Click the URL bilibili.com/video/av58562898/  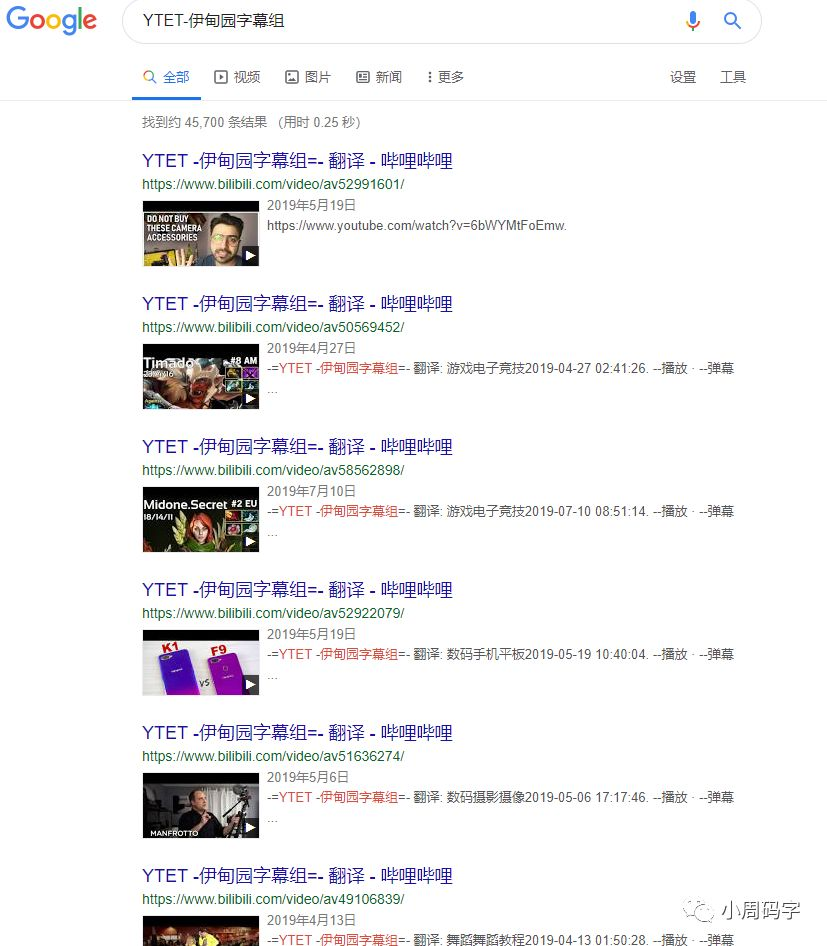click(273, 471)
